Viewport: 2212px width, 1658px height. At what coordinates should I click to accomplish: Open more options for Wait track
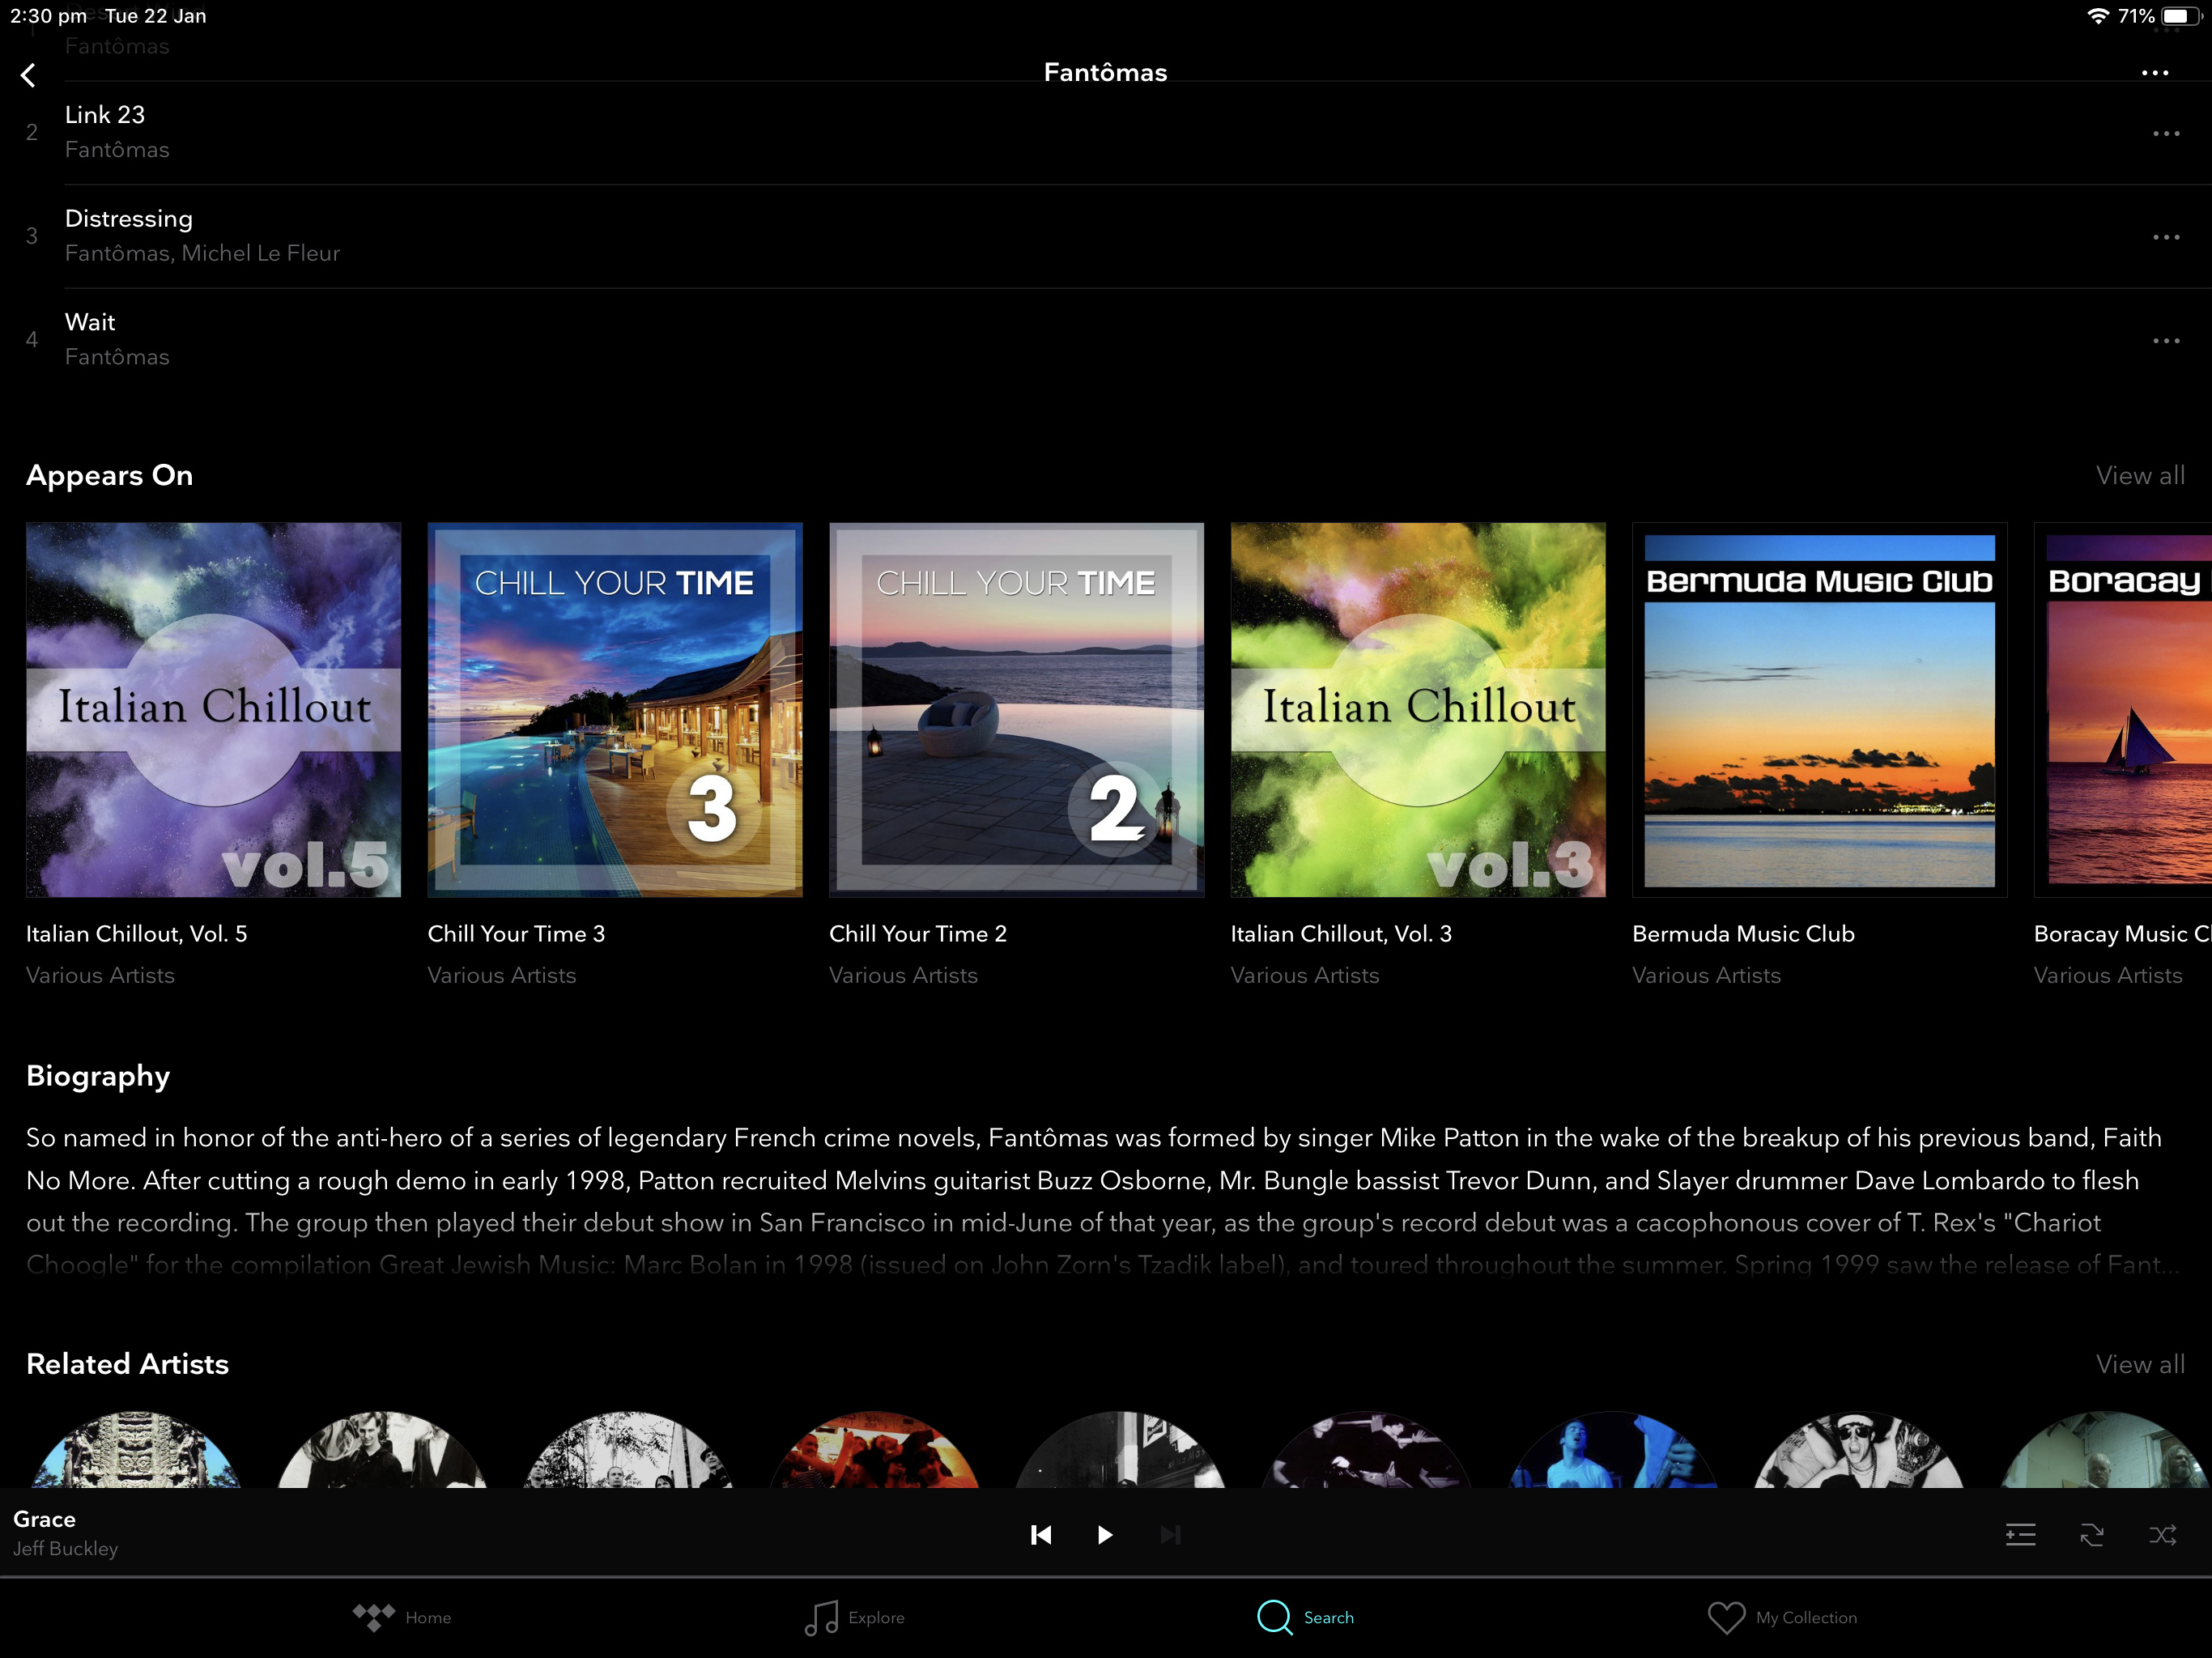pyautogui.click(x=2165, y=341)
